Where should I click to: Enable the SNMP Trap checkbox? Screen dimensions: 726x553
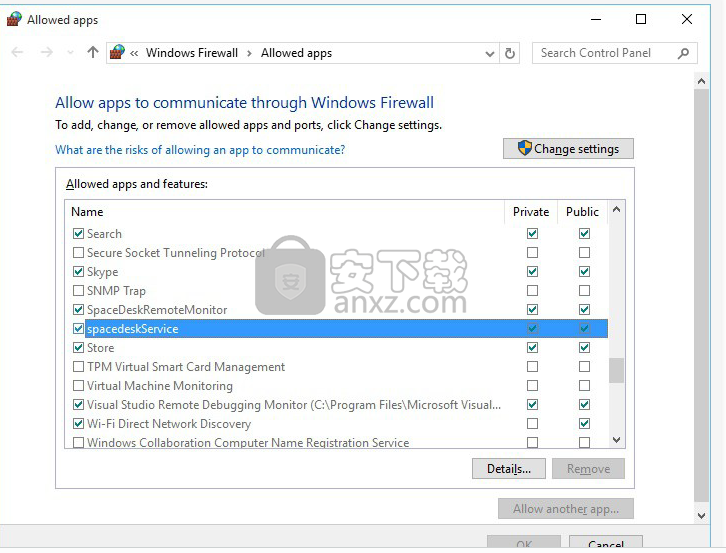pos(78,290)
